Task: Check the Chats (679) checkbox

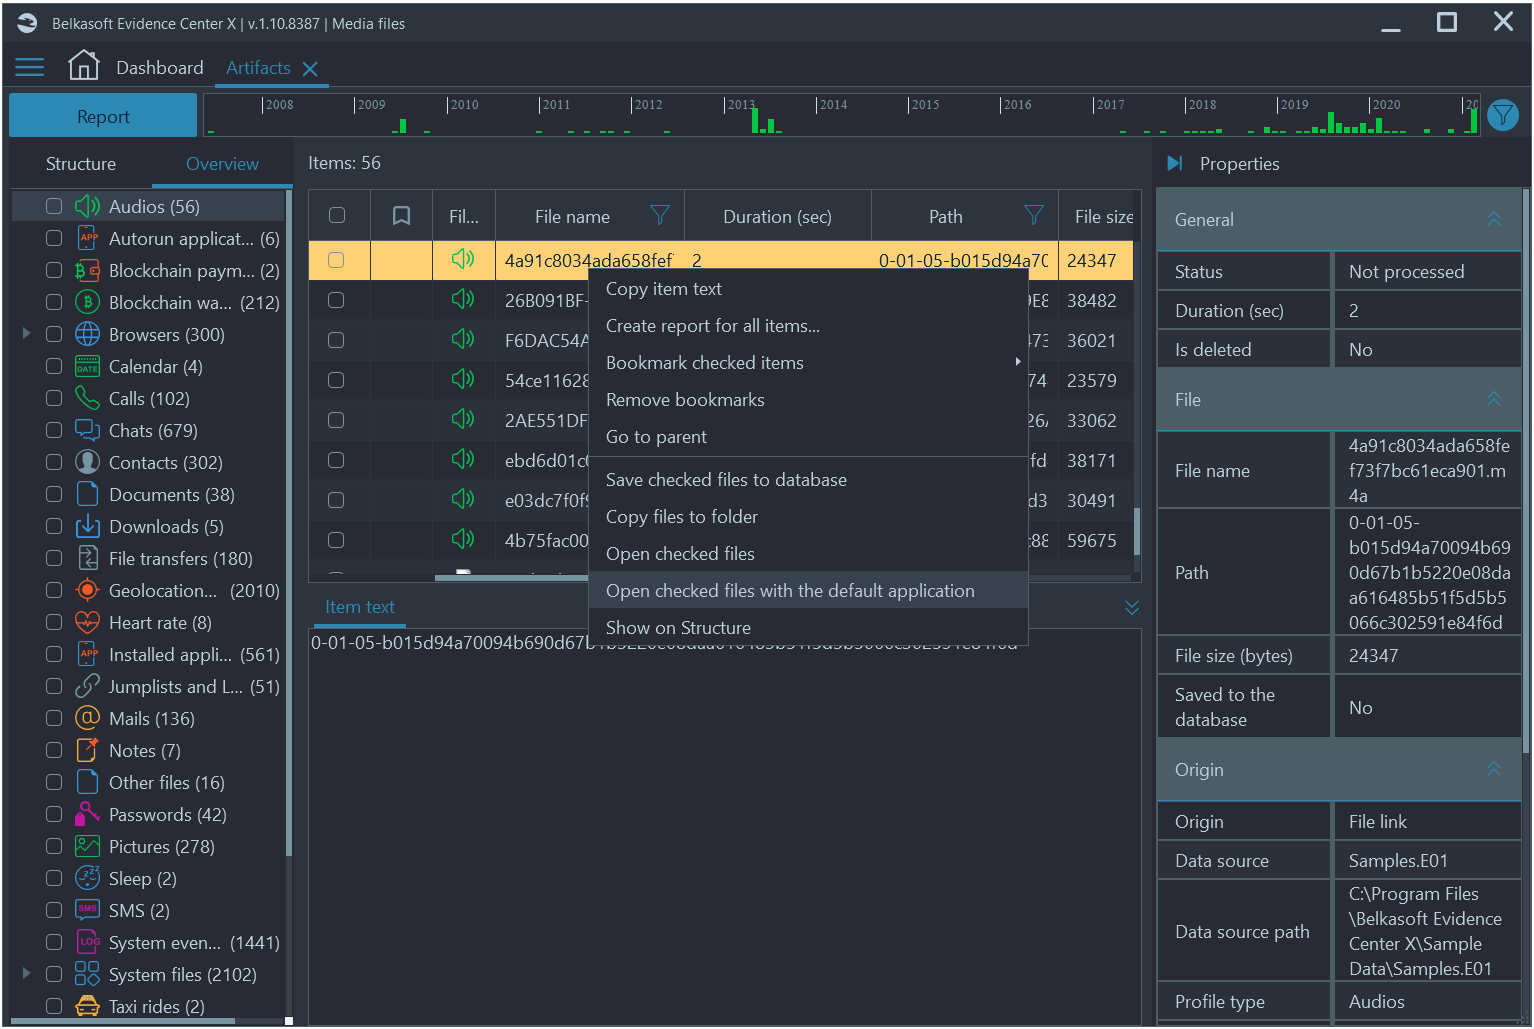Action: click(x=54, y=430)
